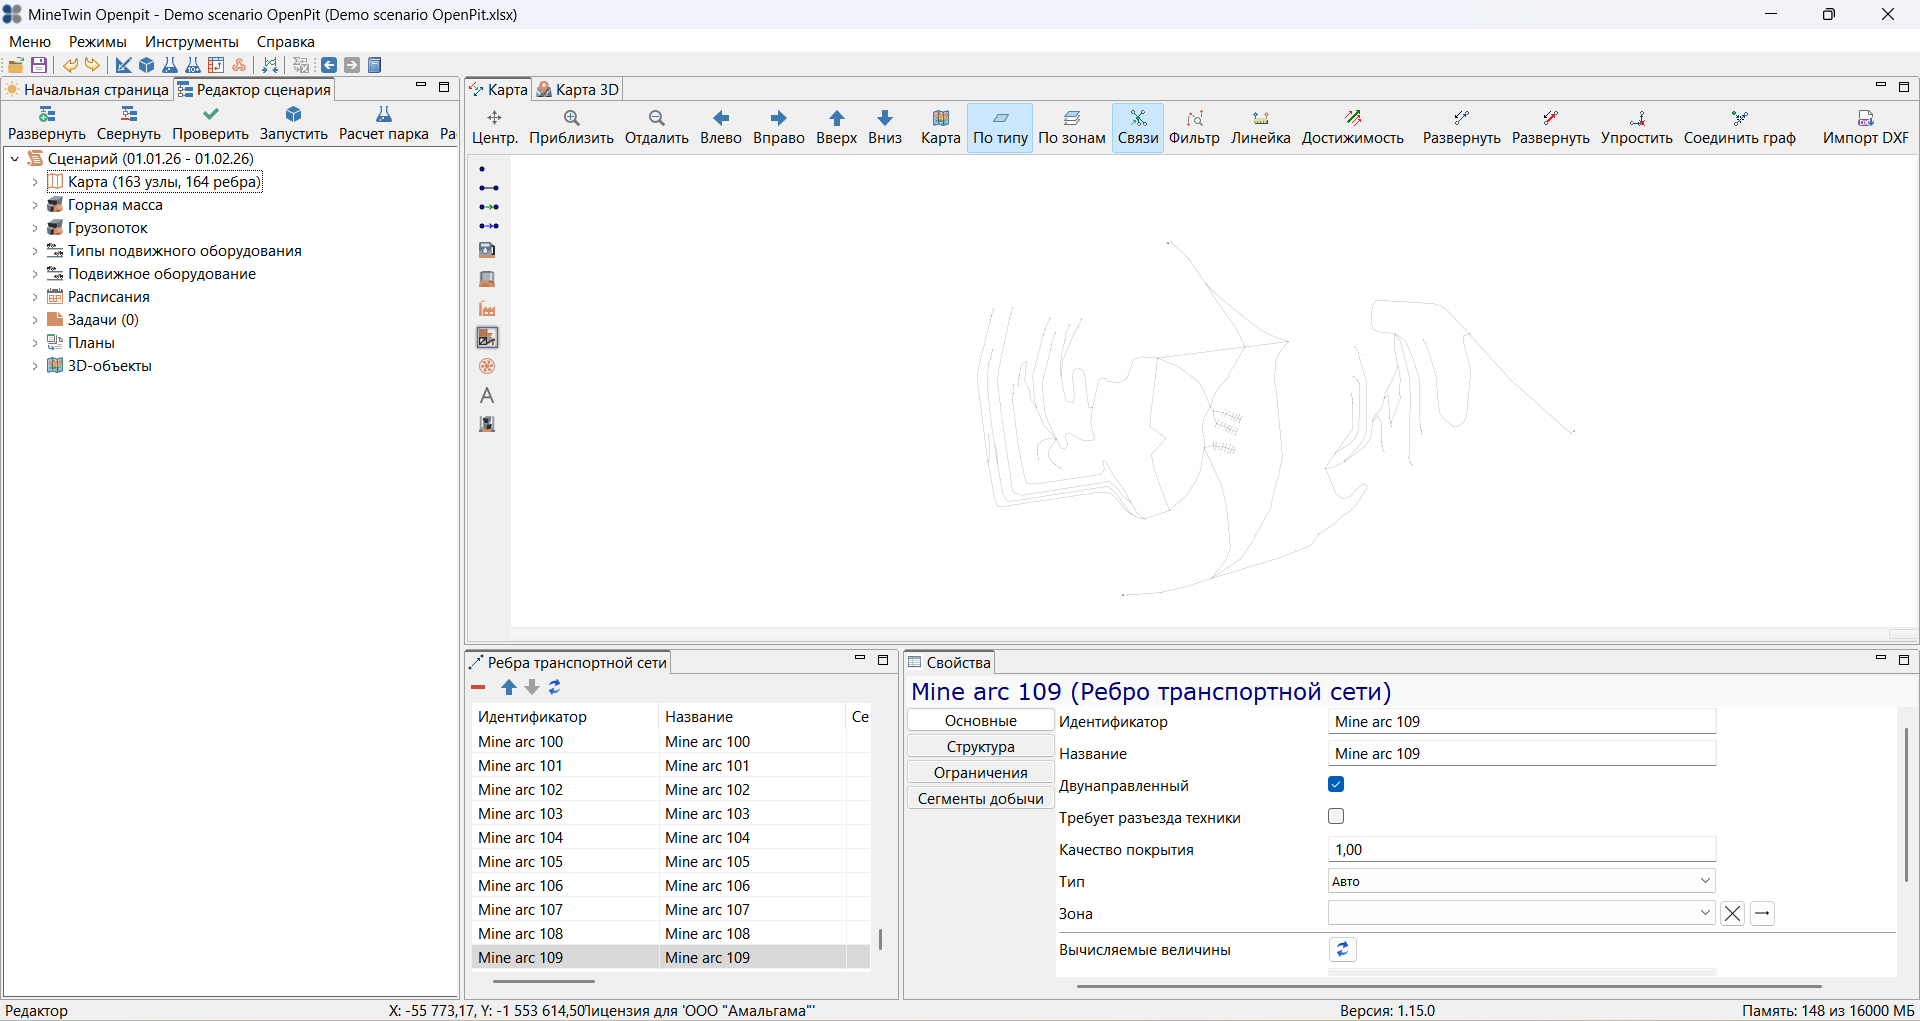
Task: Click 'Проверить' scenario check button
Action: point(210,124)
